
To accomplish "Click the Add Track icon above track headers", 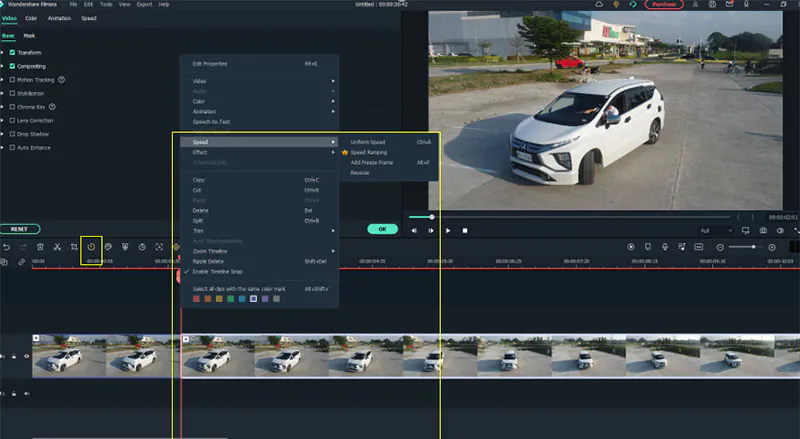I will point(4,262).
